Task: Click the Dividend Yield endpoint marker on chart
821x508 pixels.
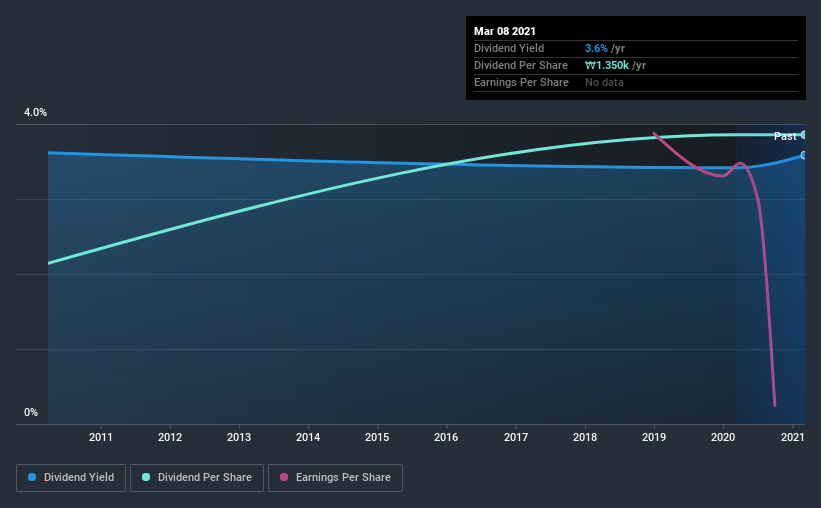Action: pos(804,156)
